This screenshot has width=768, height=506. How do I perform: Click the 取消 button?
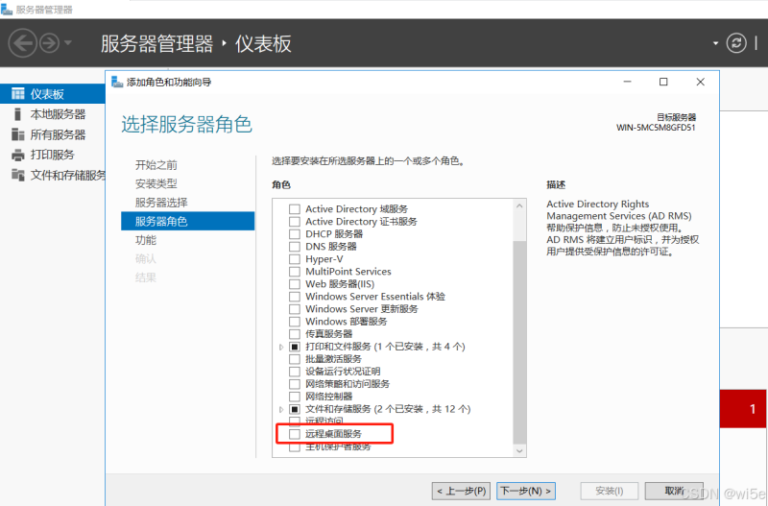point(674,491)
